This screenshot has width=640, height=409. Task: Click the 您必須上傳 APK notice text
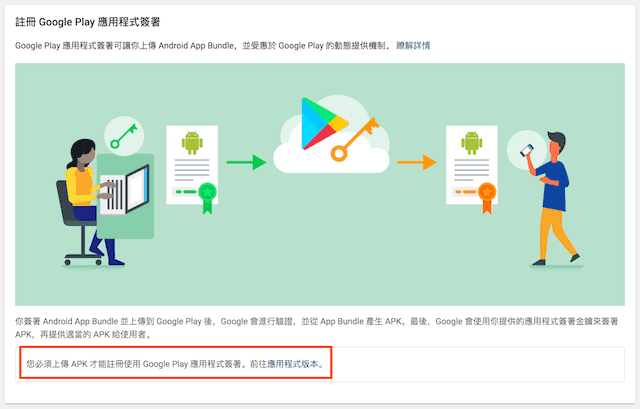tap(175, 364)
